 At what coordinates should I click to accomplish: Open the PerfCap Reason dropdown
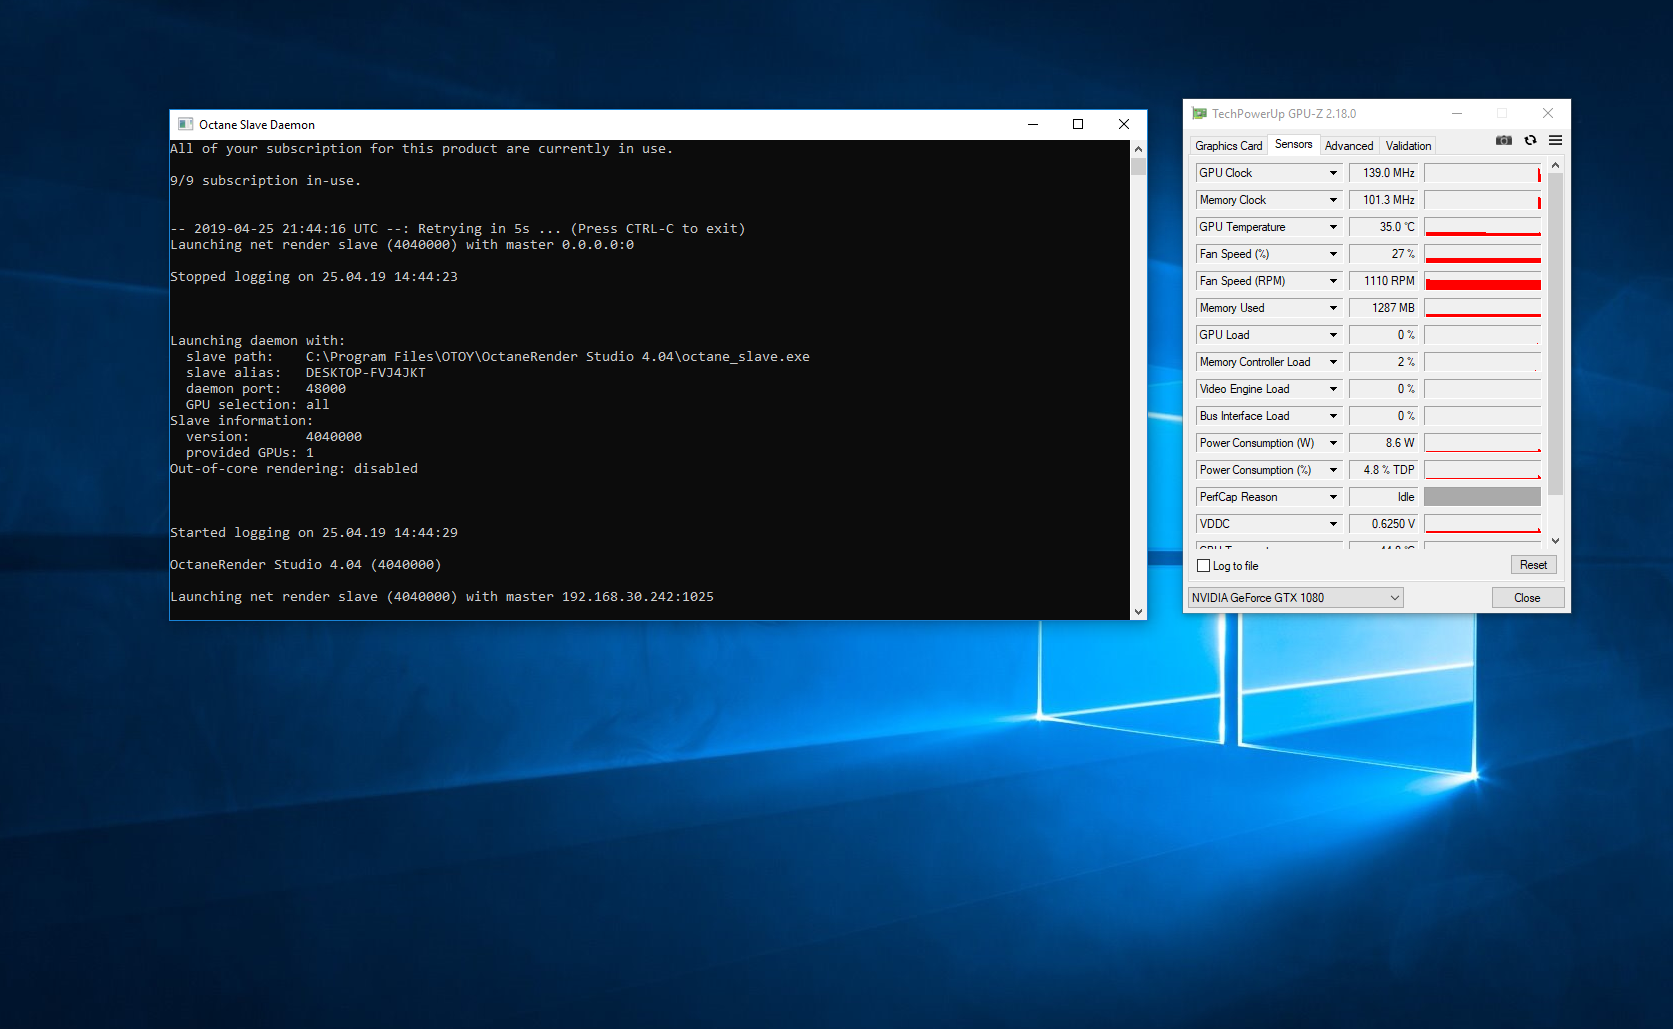click(1333, 497)
